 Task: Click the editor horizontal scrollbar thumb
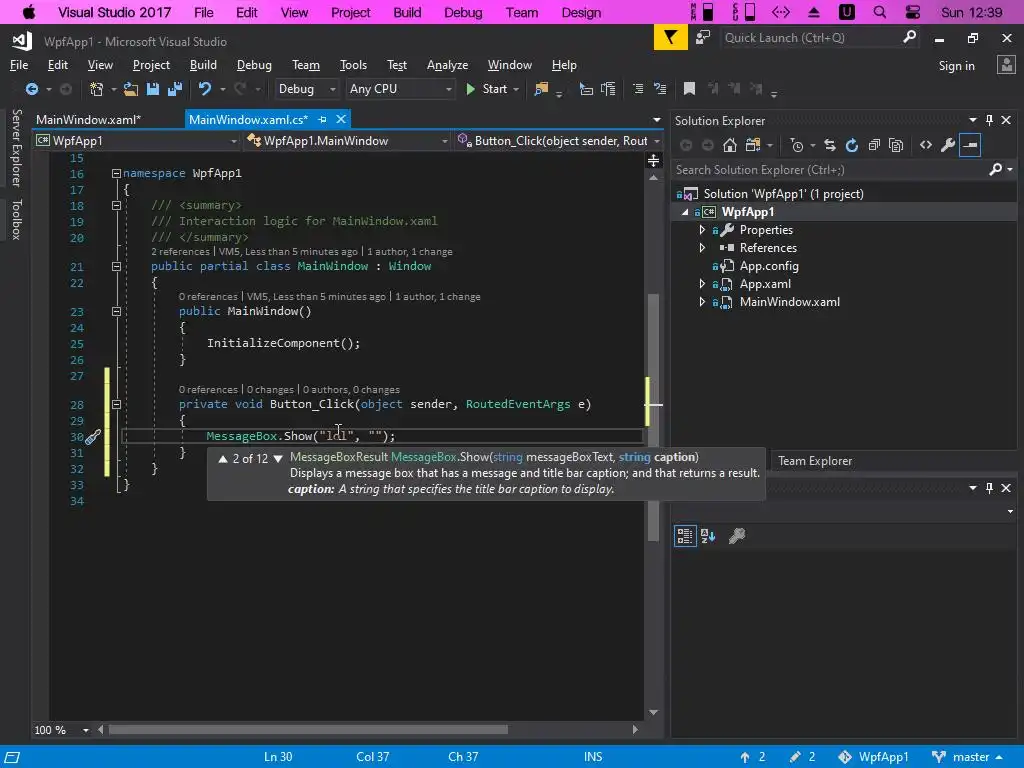coord(308,729)
